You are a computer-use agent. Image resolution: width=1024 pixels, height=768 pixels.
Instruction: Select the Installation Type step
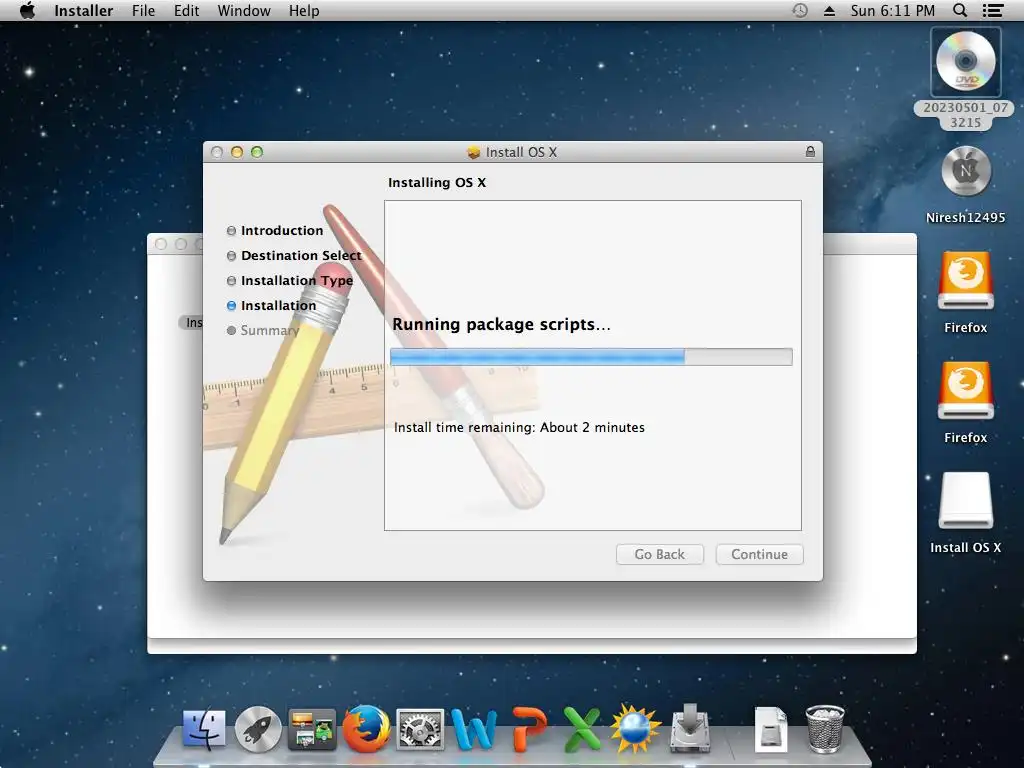[x=290, y=281]
